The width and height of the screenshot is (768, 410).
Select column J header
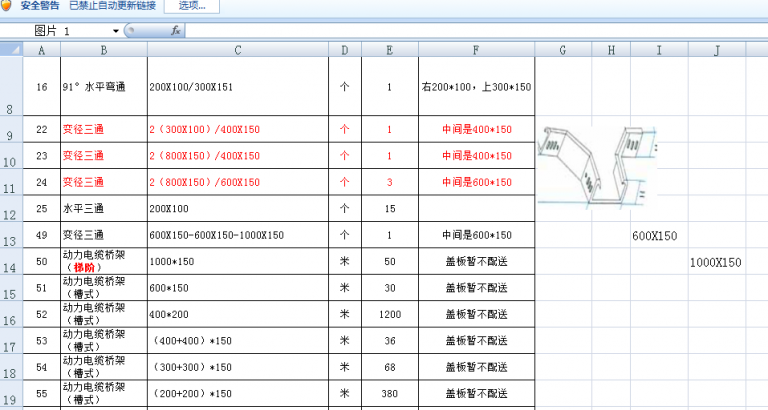[717, 50]
